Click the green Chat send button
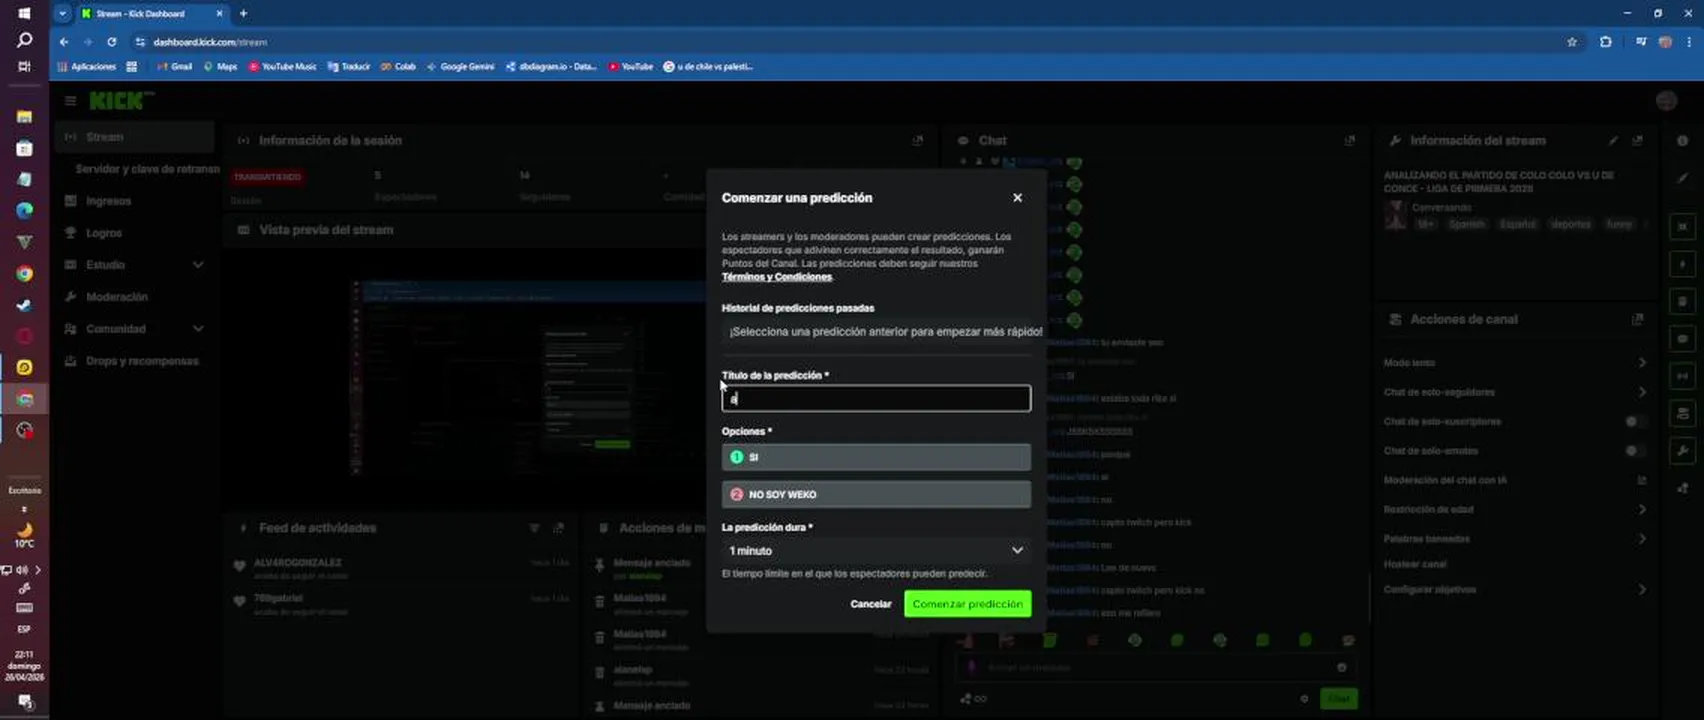This screenshot has height=720, width=1704. click(1338, 698)
